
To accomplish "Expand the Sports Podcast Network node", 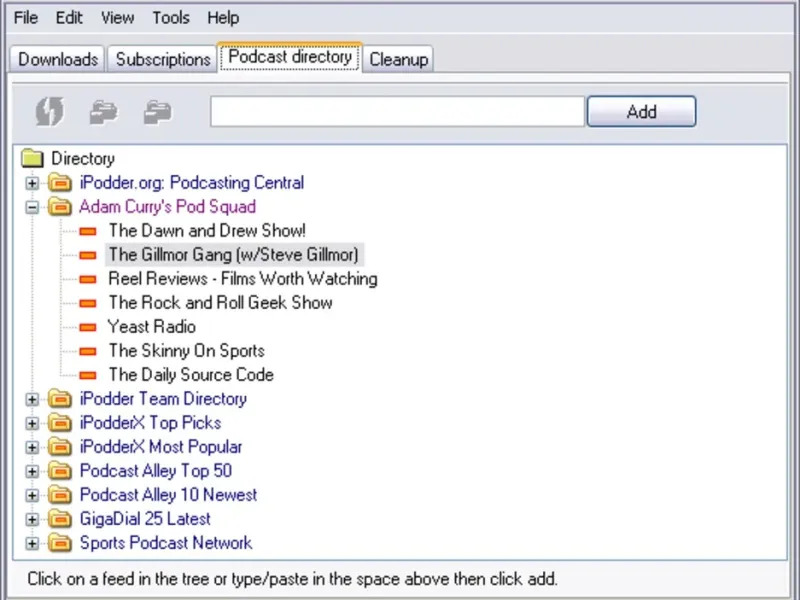I will point(32,544).
